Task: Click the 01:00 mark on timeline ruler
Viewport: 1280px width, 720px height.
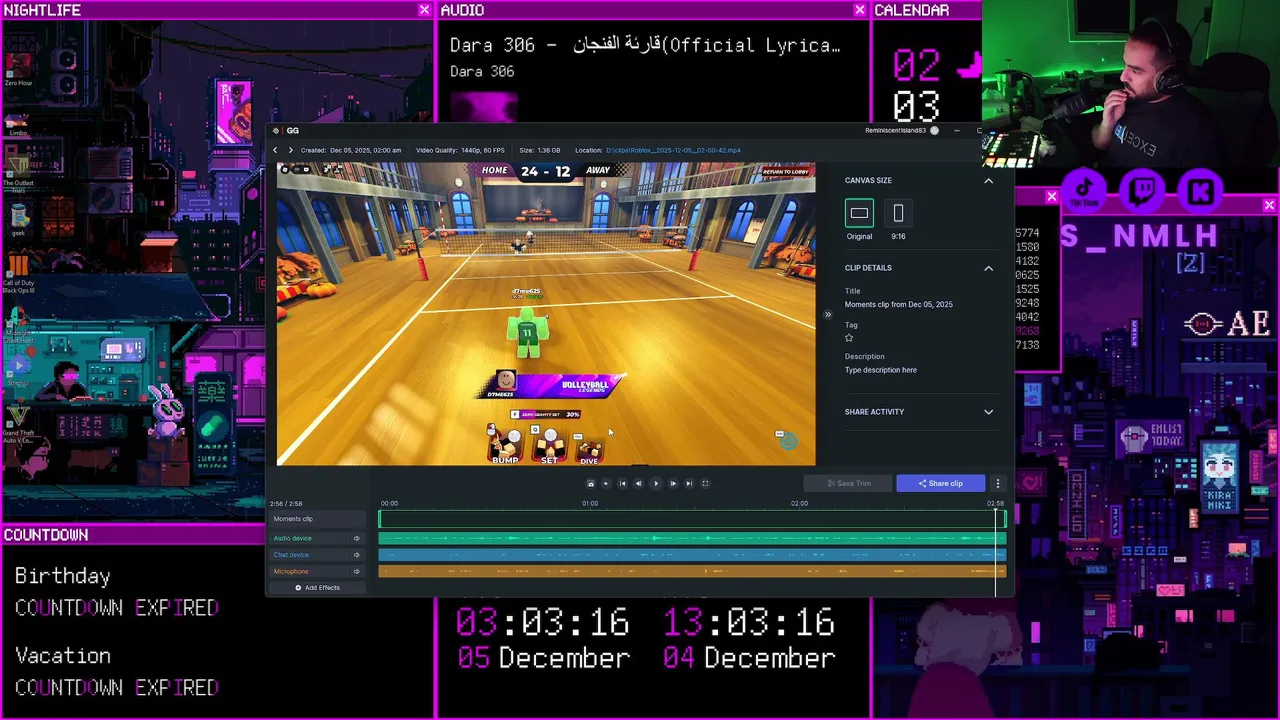Action: (590, 504)
